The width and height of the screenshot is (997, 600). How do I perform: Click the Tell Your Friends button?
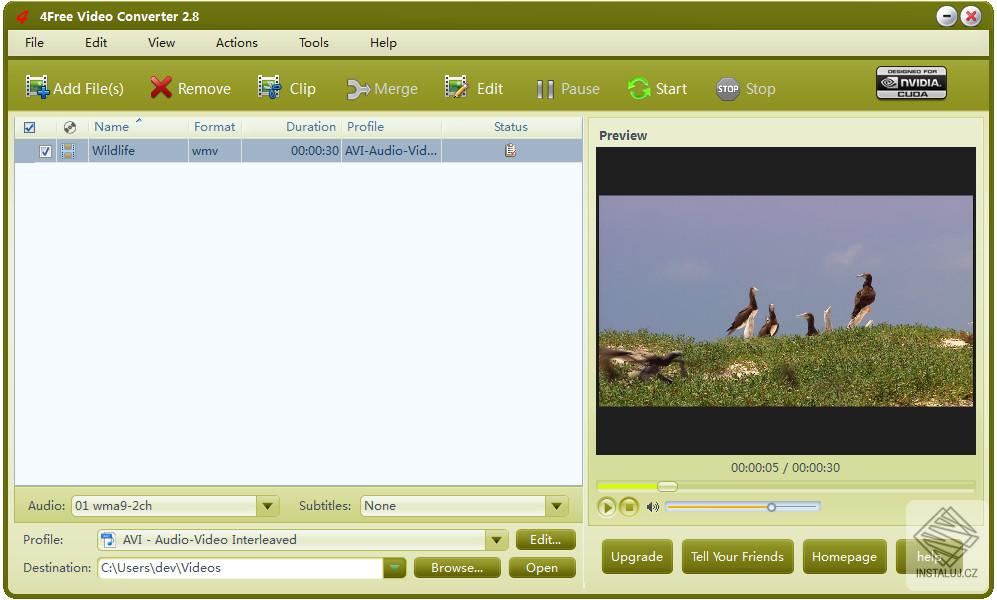(737, 556)
